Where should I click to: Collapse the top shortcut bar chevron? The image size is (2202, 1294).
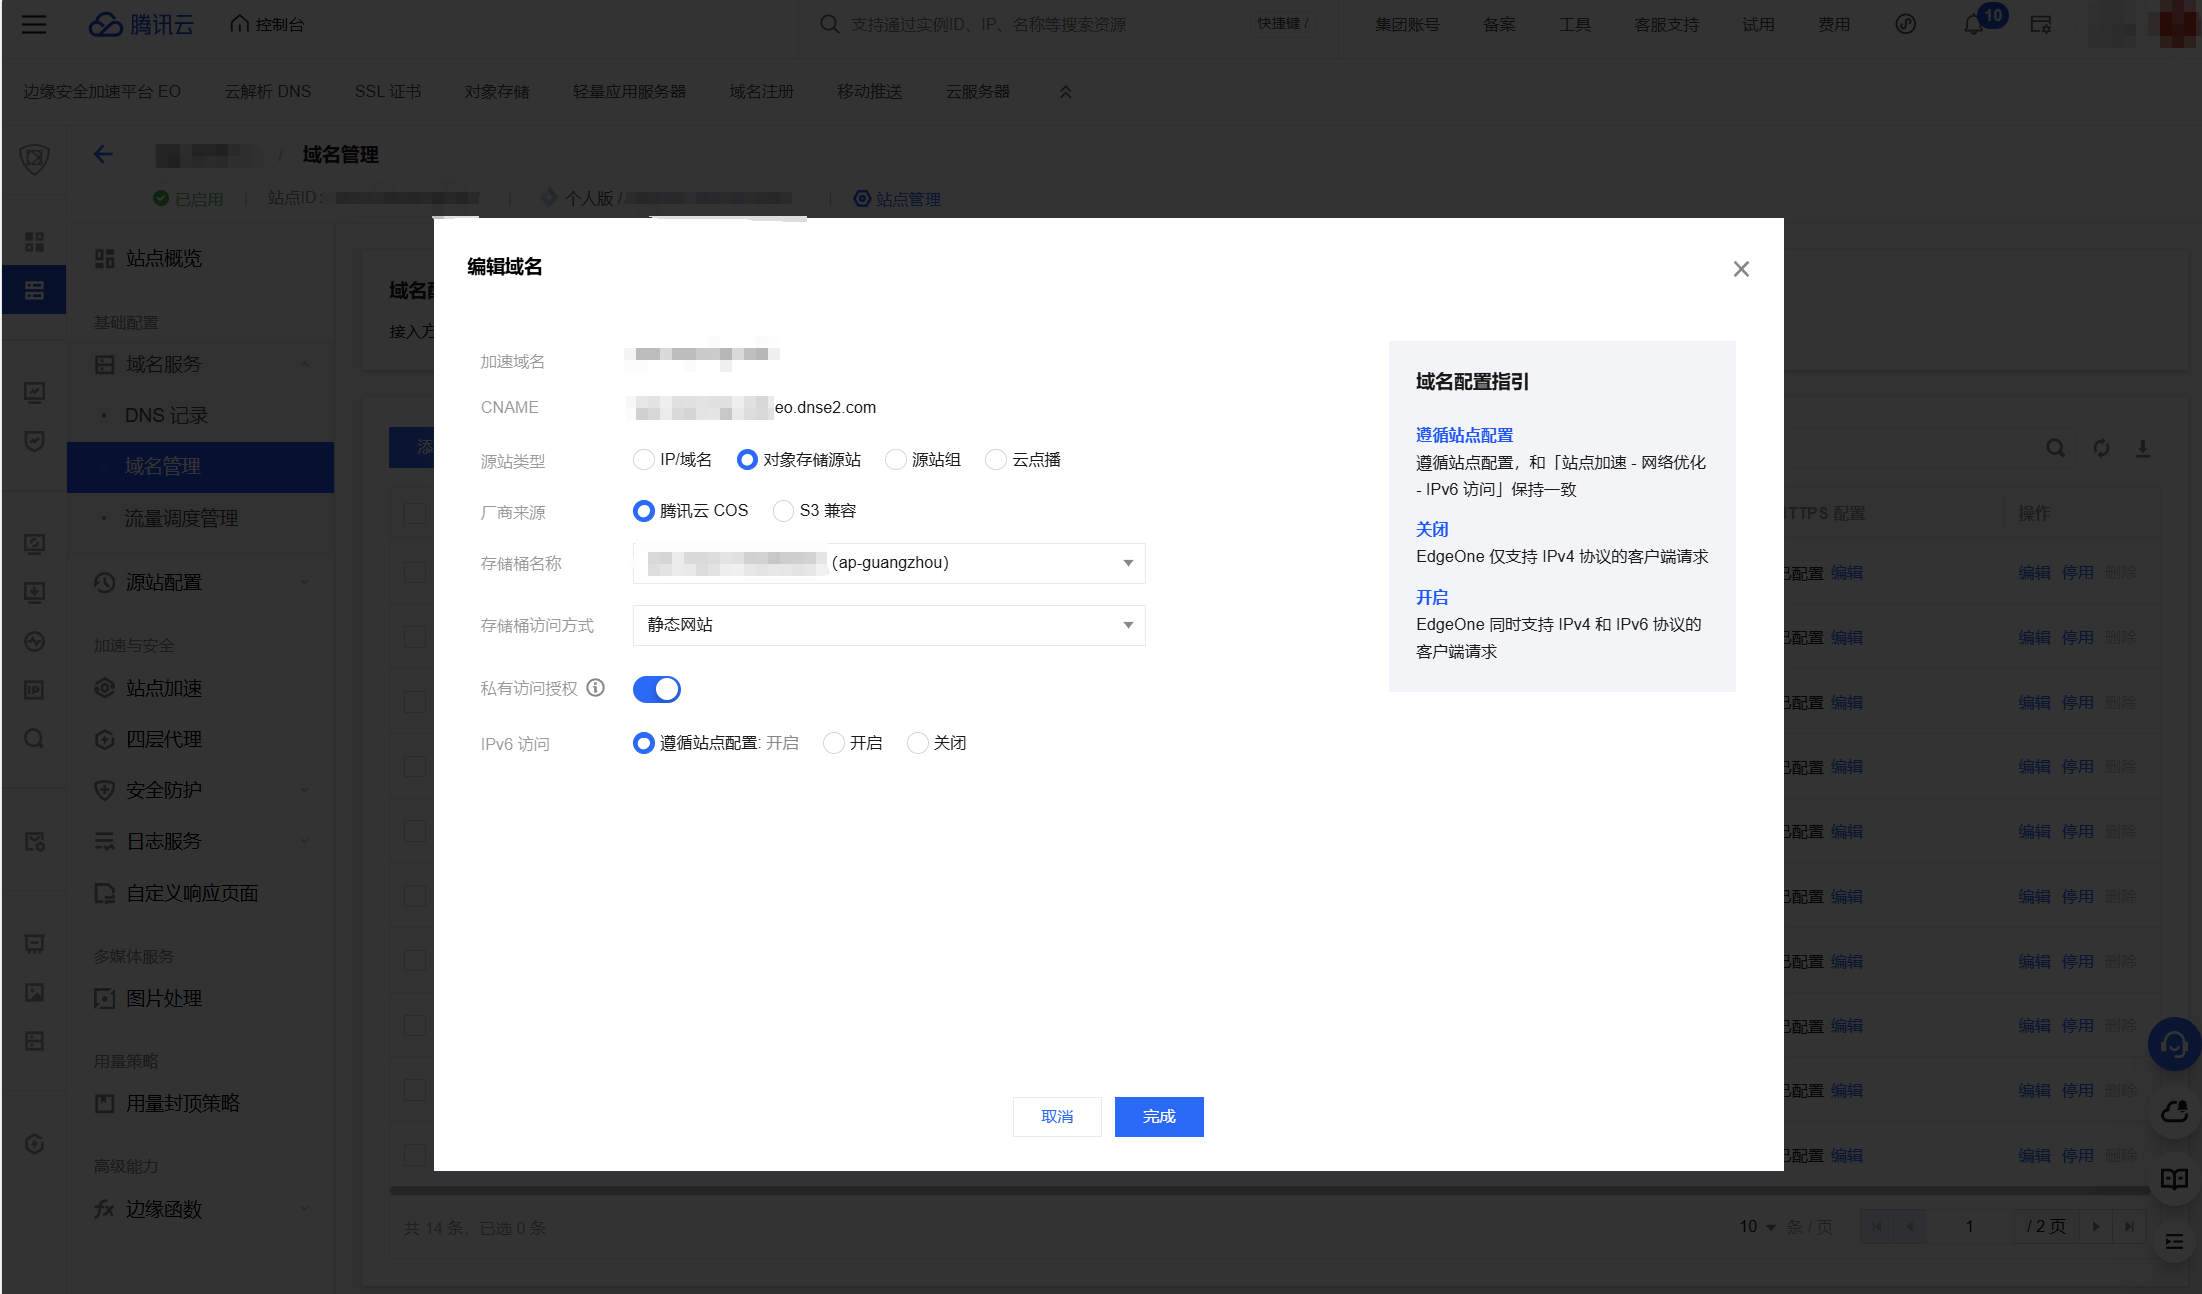tap(1065, 92)
